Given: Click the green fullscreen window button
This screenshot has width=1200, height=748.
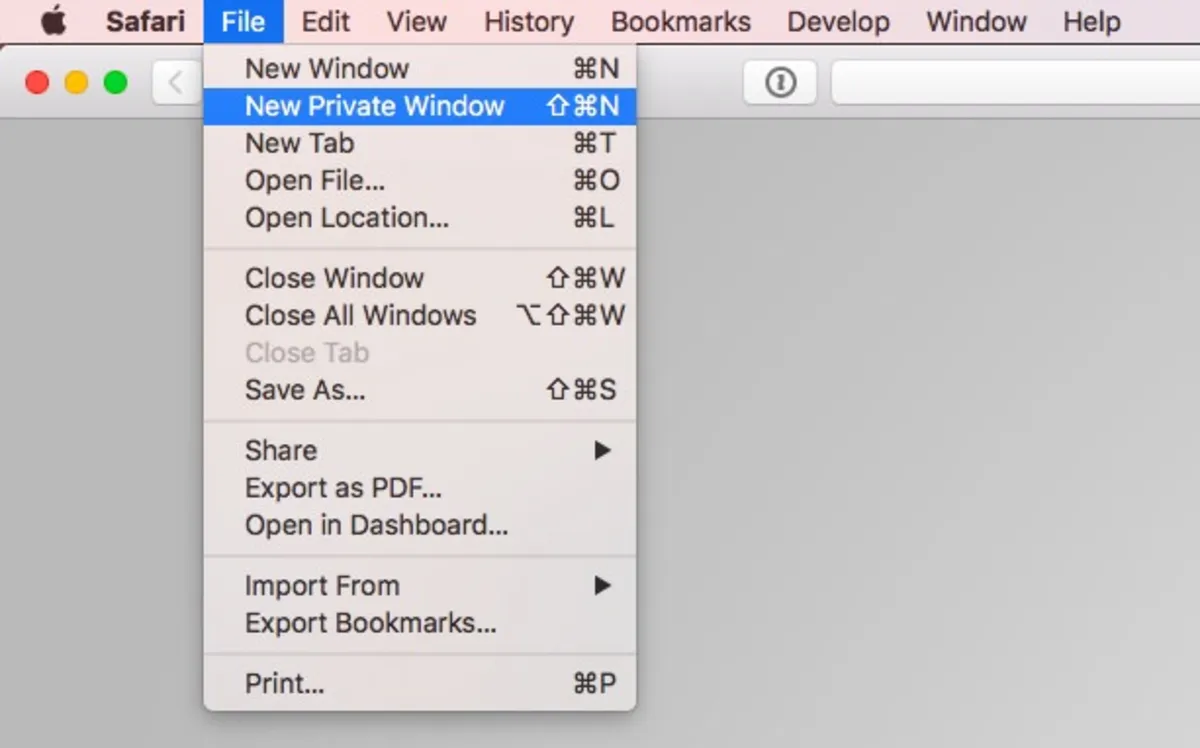Looking at the screenshot, I should pyautogui.click(x=116, y=83).
